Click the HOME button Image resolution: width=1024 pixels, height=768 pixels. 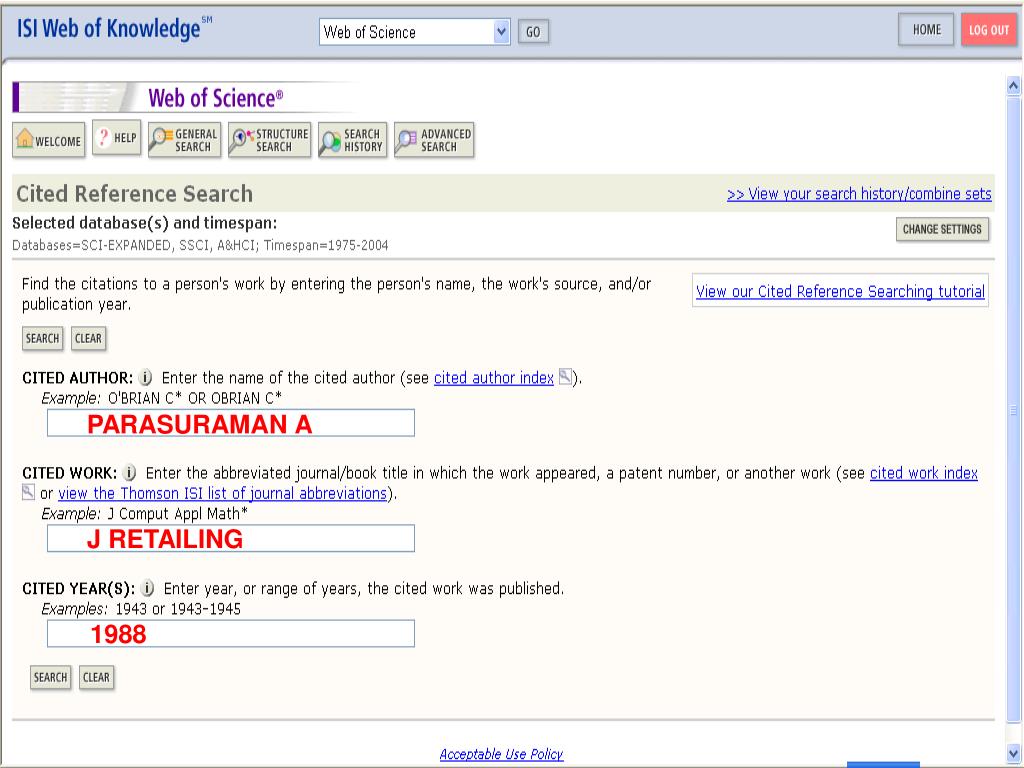coord(926,30)
